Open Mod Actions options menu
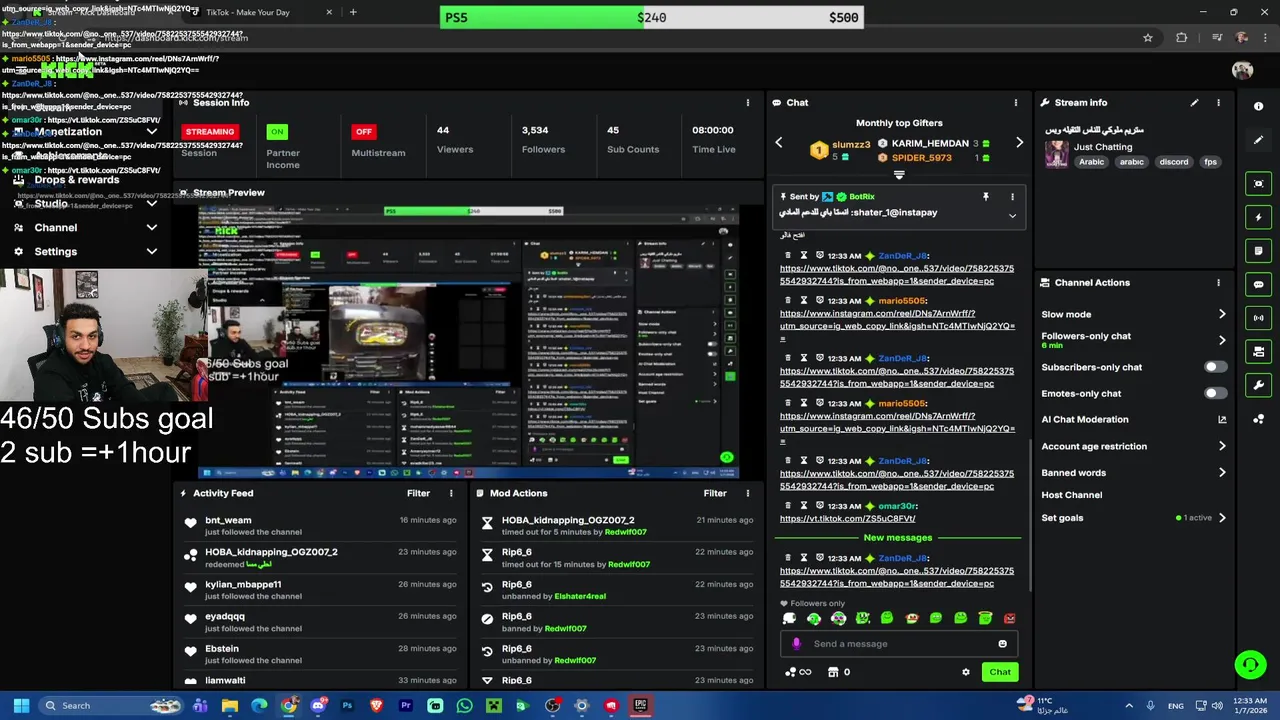 [x=747, y=493]
